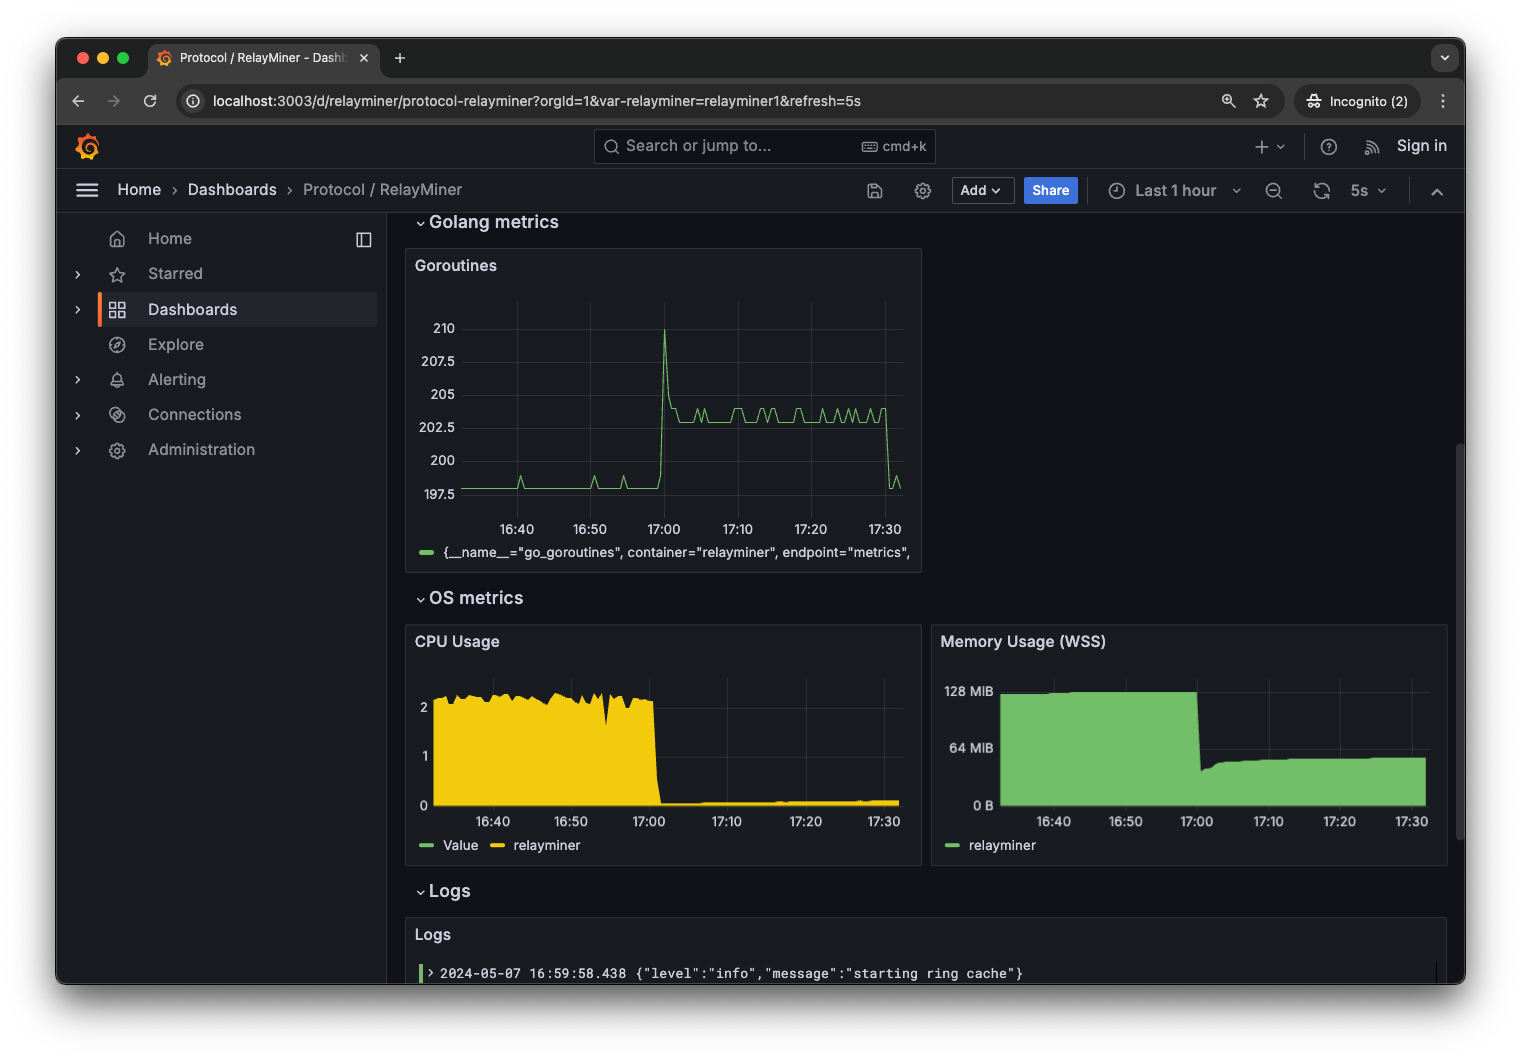Collapse the Logs row
Screen dimensions: 1521x1058
pos(421,892)
